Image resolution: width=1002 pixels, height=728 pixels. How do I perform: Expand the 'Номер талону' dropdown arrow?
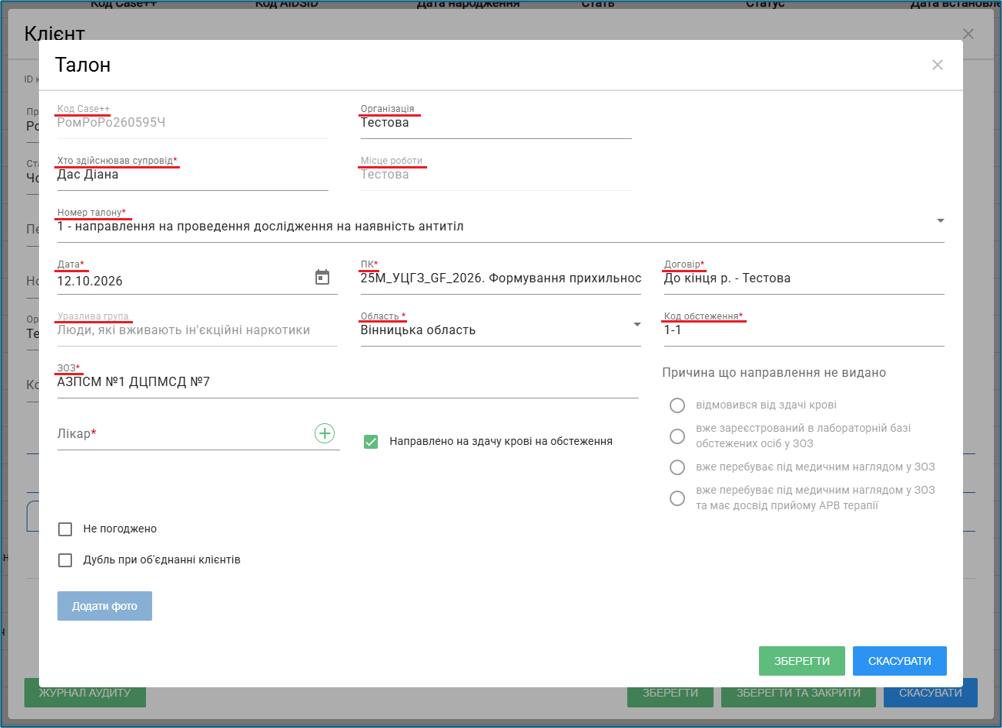tap(940, 221)
